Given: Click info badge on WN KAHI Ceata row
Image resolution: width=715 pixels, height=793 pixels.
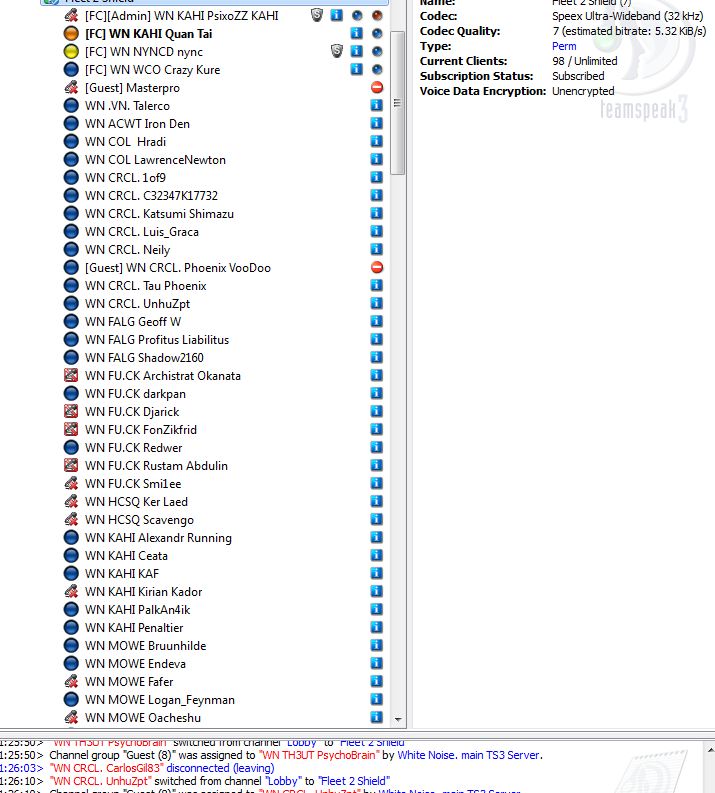Looking at the screenshot, I should (x=376, y=555).
